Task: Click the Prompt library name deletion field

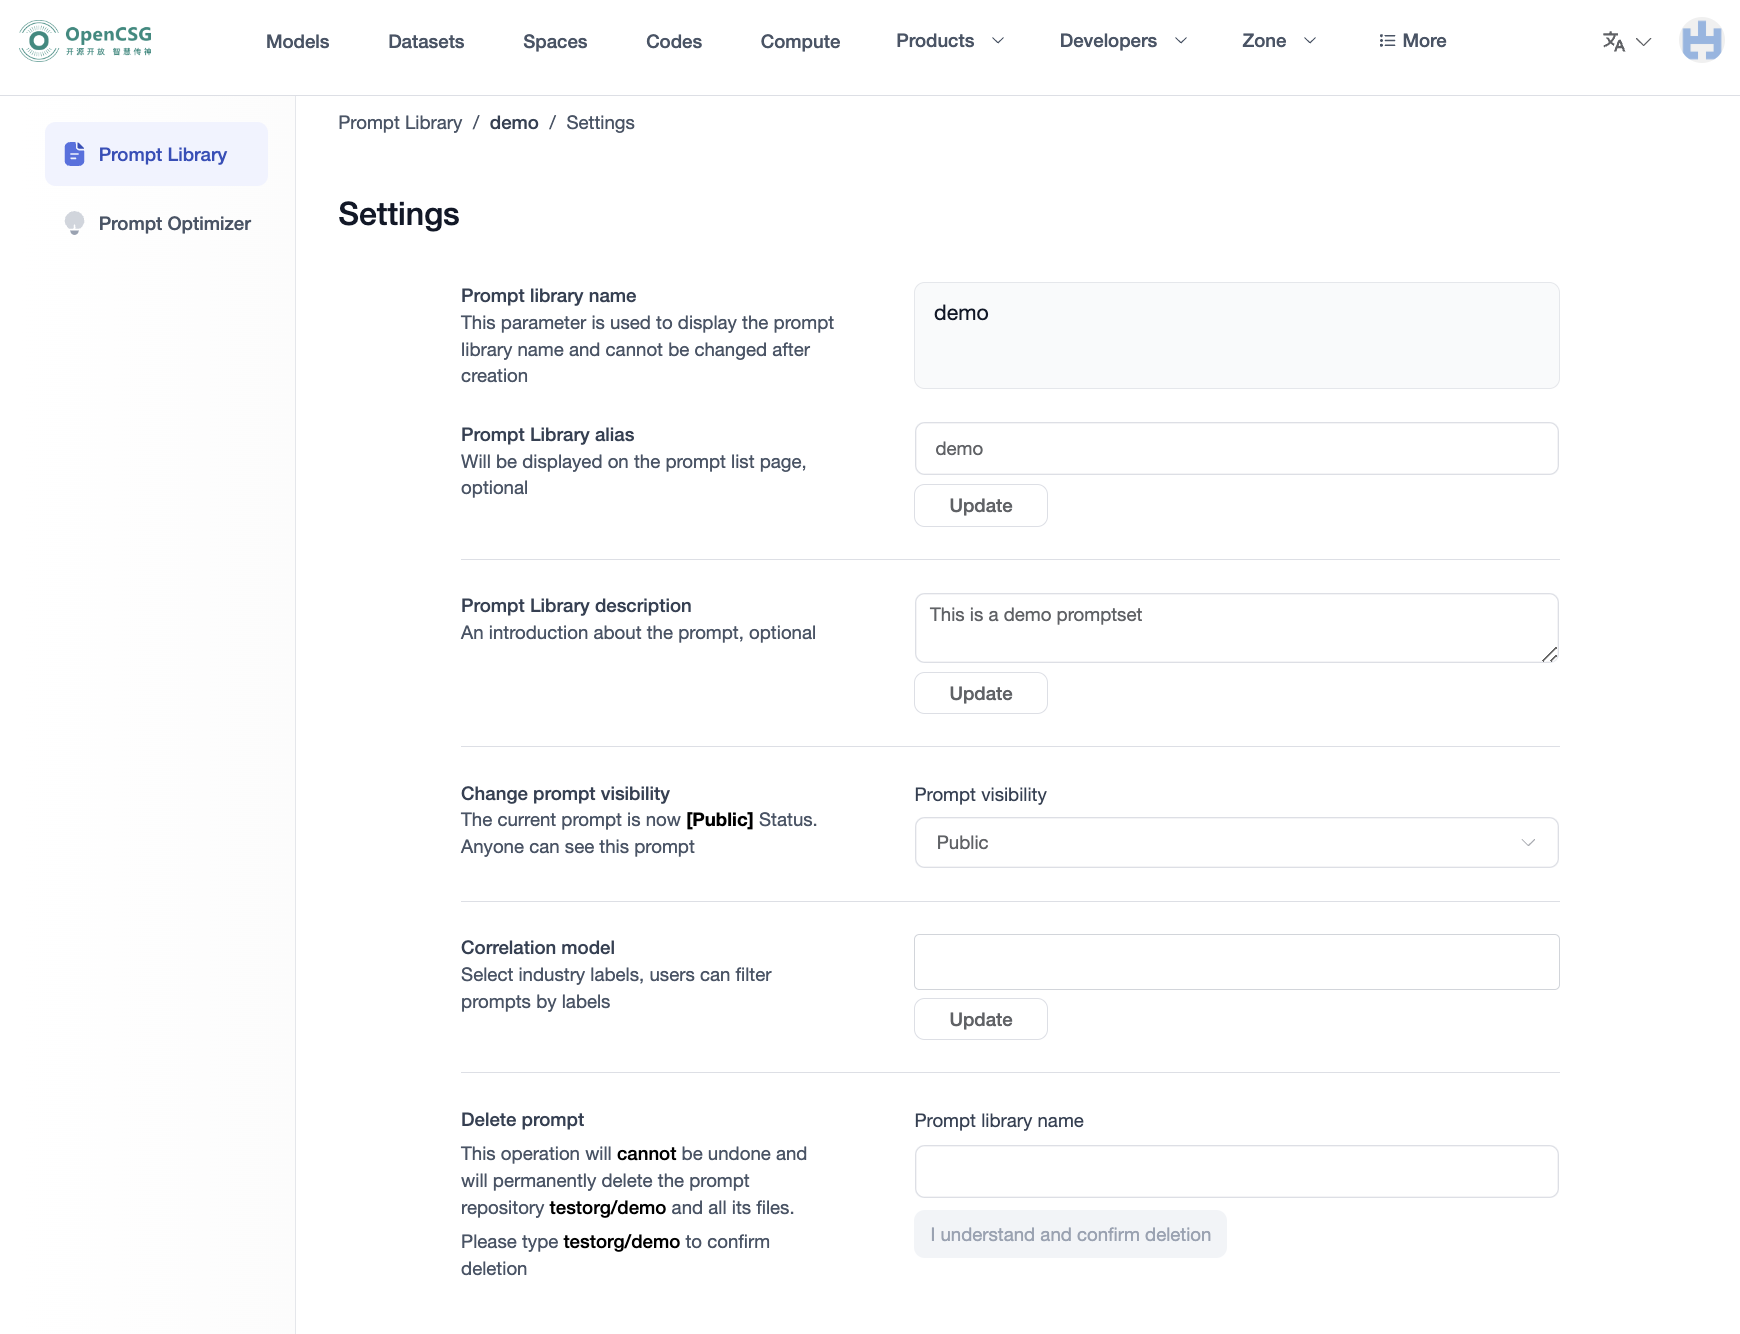Action: (x=1236, y=1171)
